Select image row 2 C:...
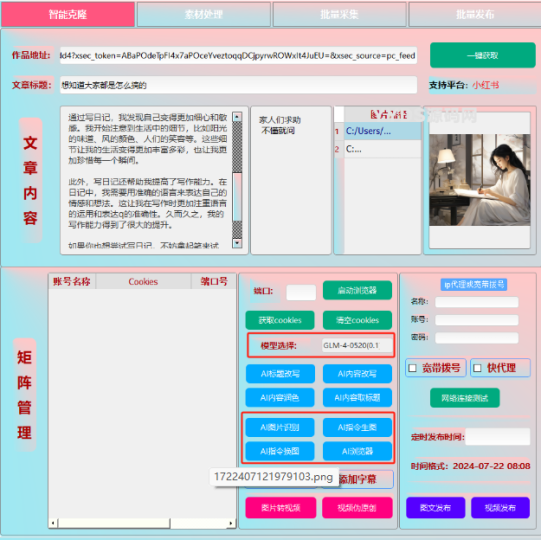Viewport: 541px width, 540px height. point(382,149)
